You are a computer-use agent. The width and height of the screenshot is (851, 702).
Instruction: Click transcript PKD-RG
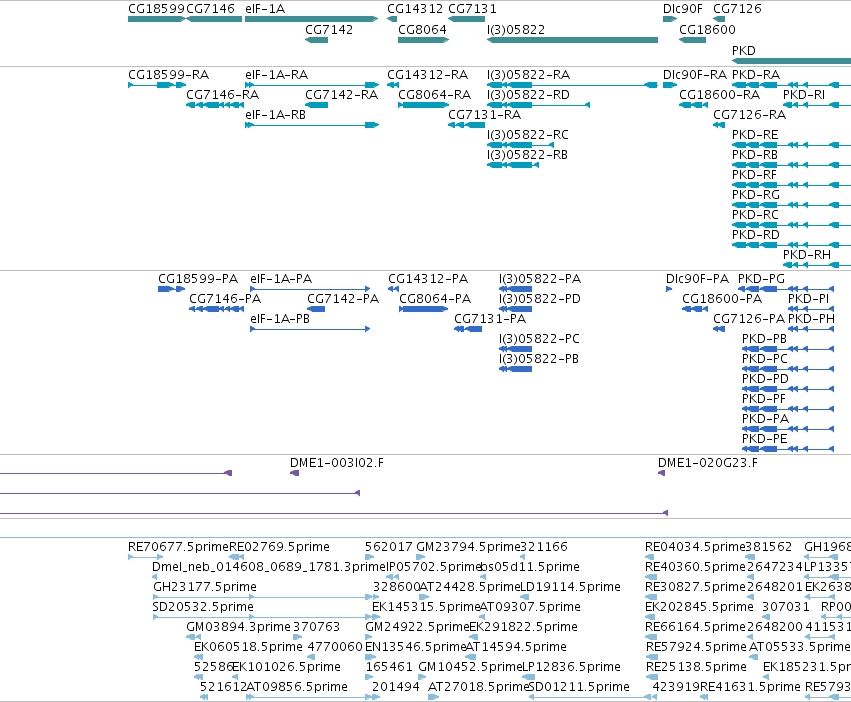[755, 194]
